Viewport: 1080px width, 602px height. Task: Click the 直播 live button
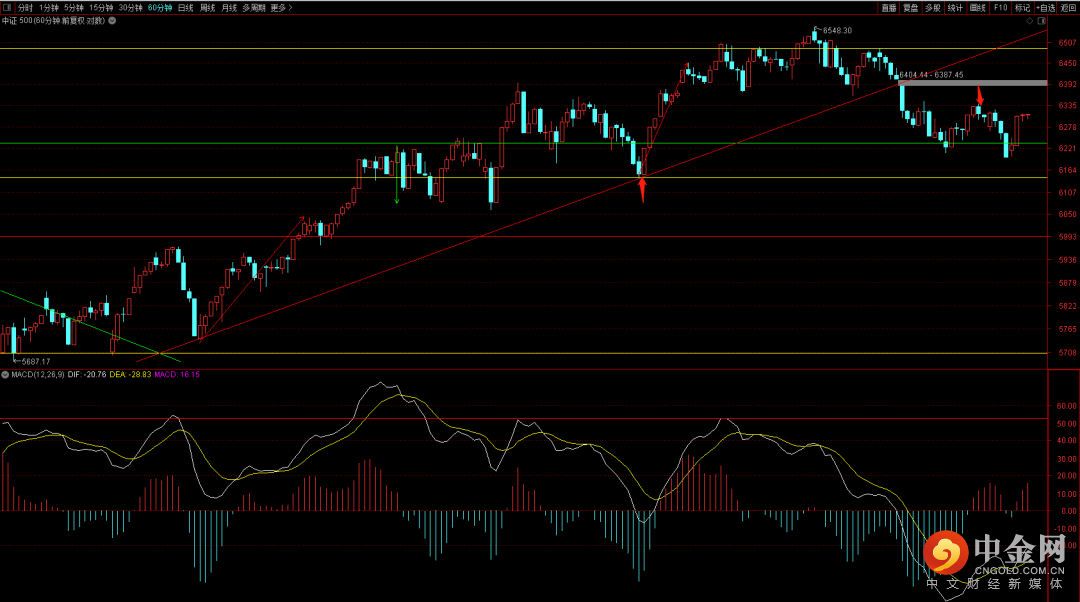pos(889,8)
